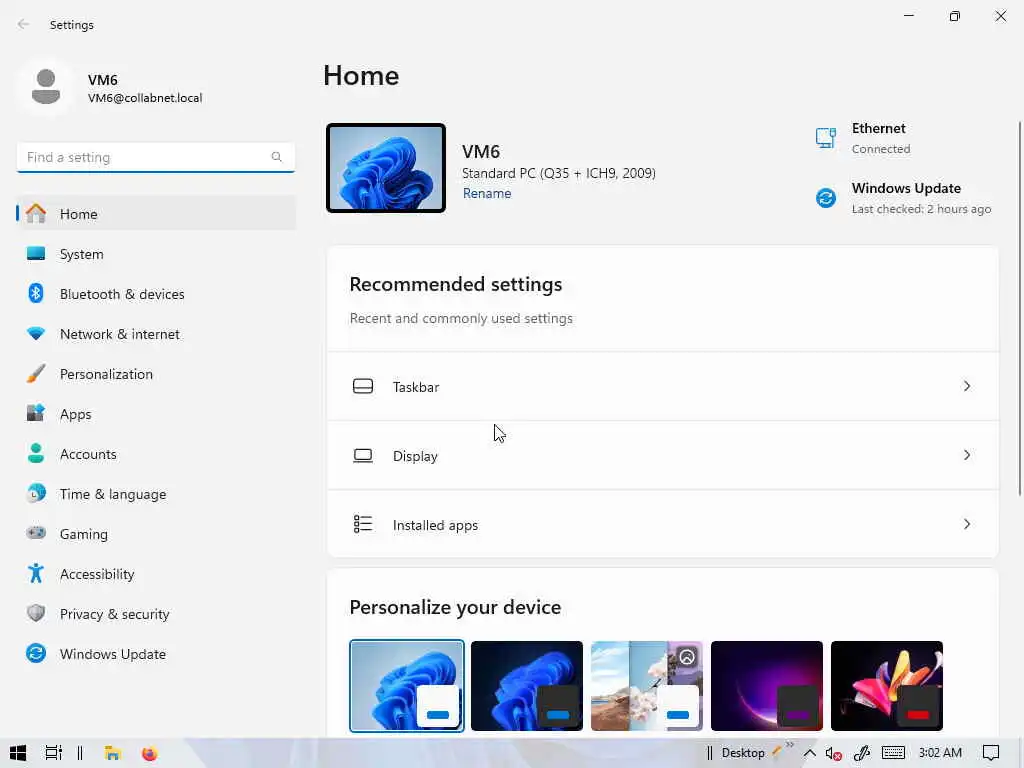Select the dark Windows bloom theme
This screenshot has height=768, width=1024.
pos(526,686)
